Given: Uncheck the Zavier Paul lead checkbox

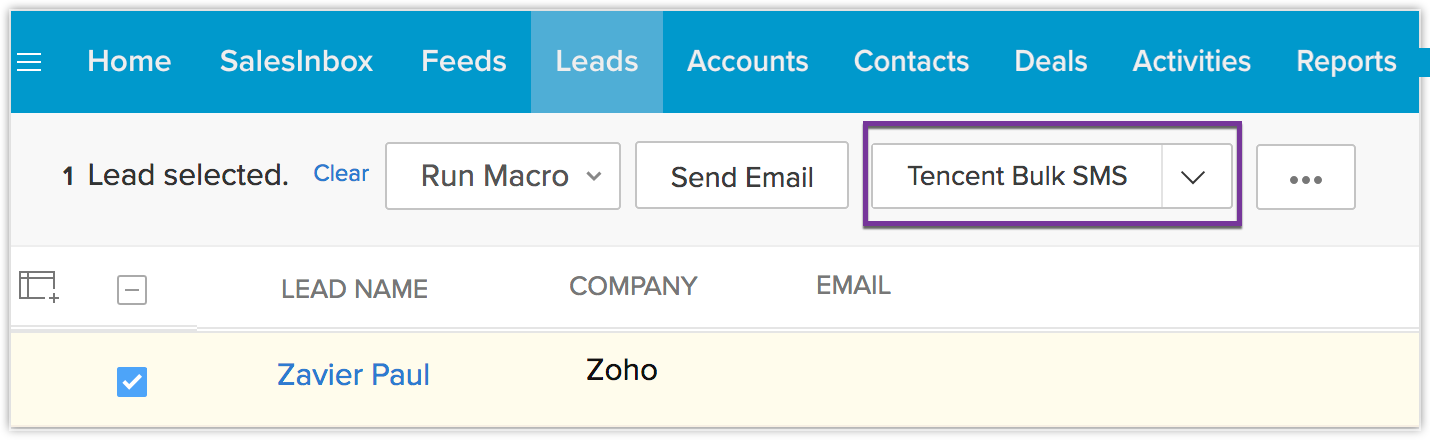Looking at the screenshot, I should pos(132,381).
